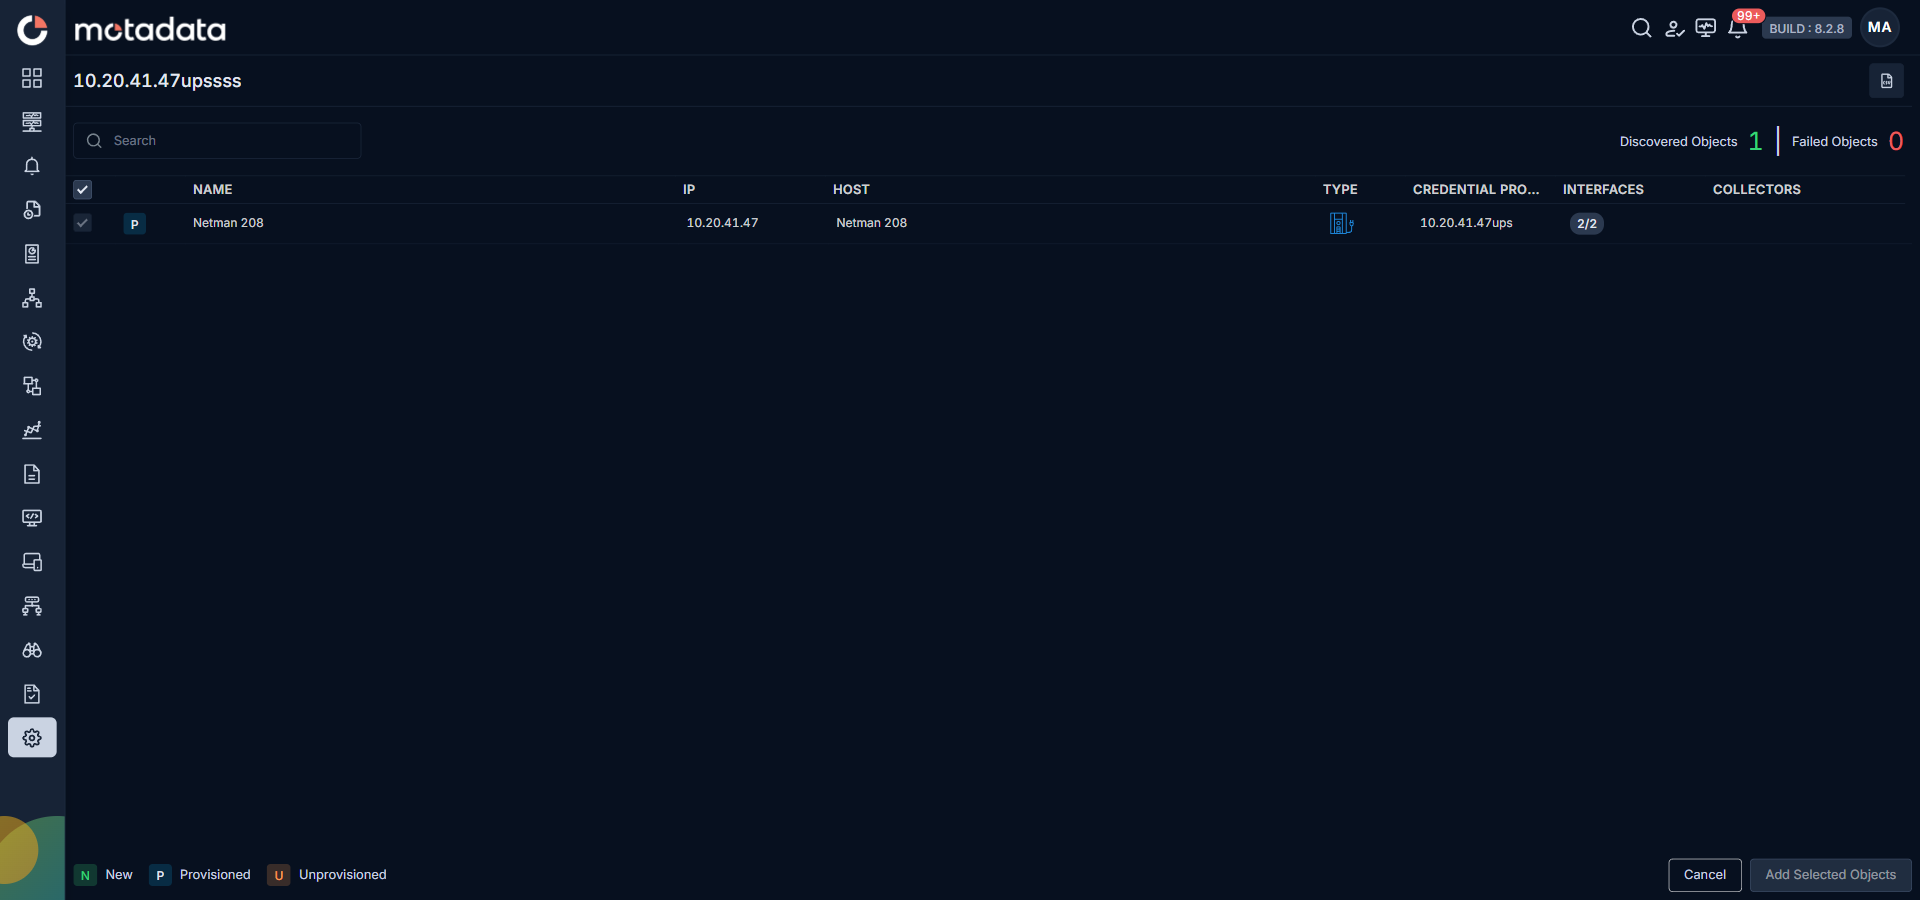The width and height of the screenshot is (1920, 900).
Task: Open the file-with-clock icon in sidebar
Action: click(32, 210)
